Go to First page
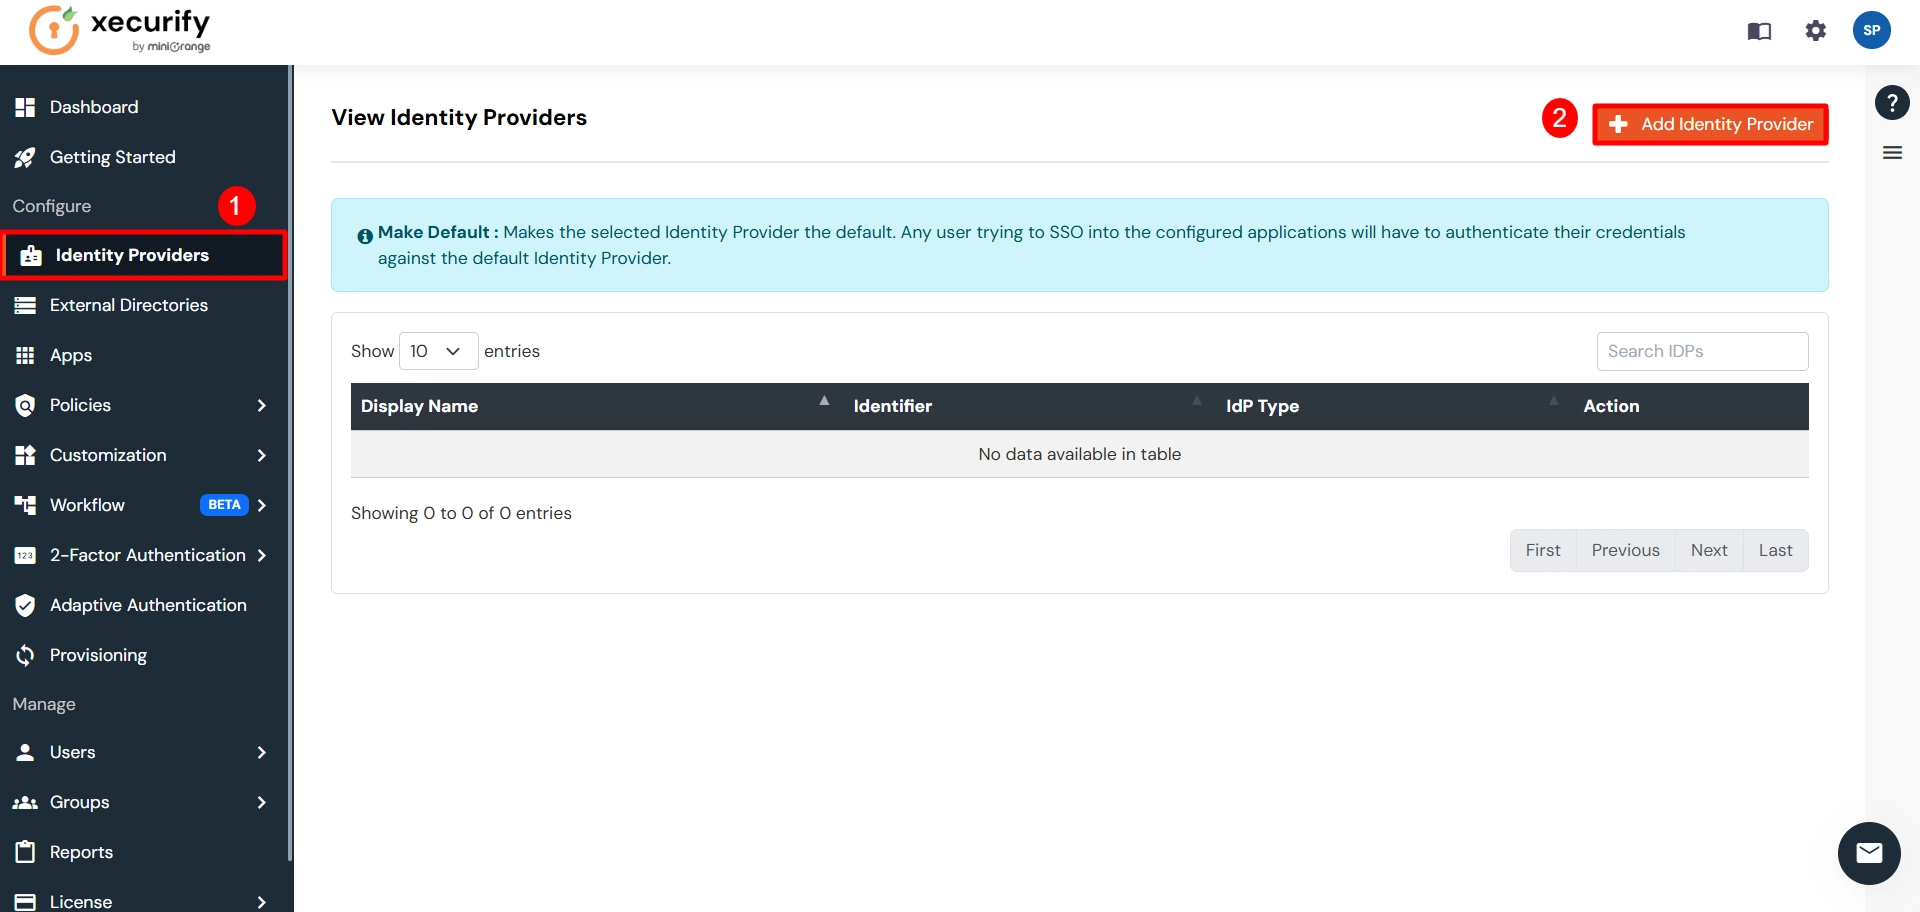Viewport: 1920px width, 912px height. click(1543, 550)
